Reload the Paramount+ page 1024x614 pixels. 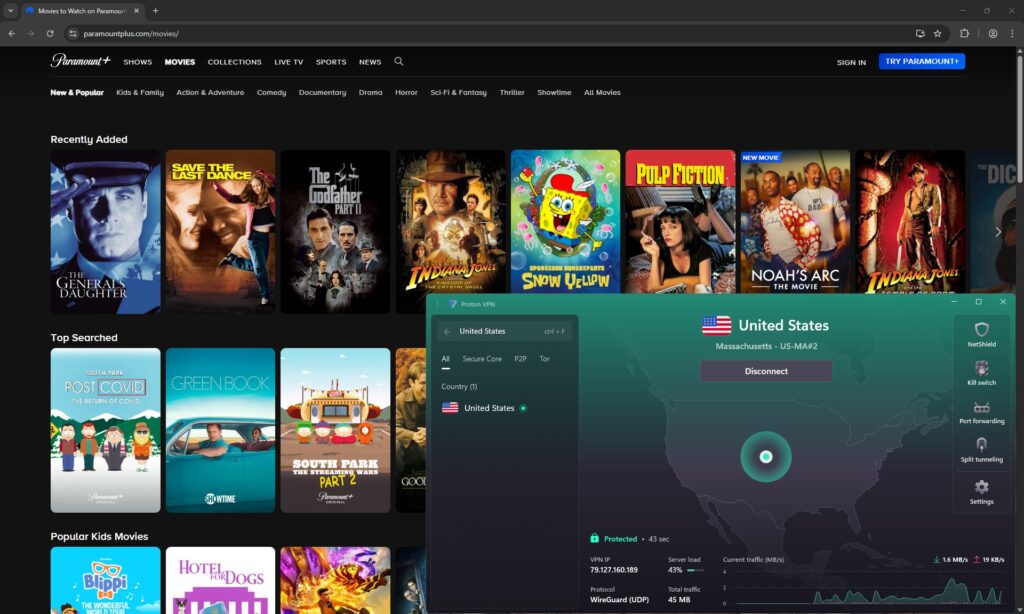coord(50,33)
